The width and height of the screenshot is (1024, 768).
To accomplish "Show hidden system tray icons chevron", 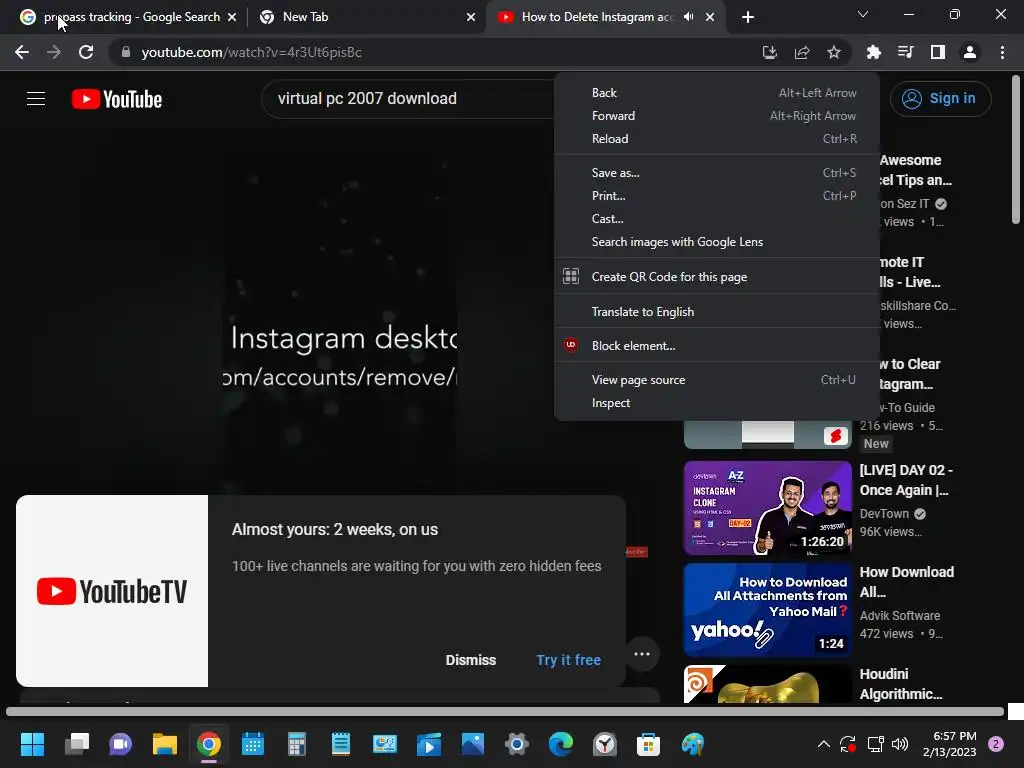I will (824, 744).
